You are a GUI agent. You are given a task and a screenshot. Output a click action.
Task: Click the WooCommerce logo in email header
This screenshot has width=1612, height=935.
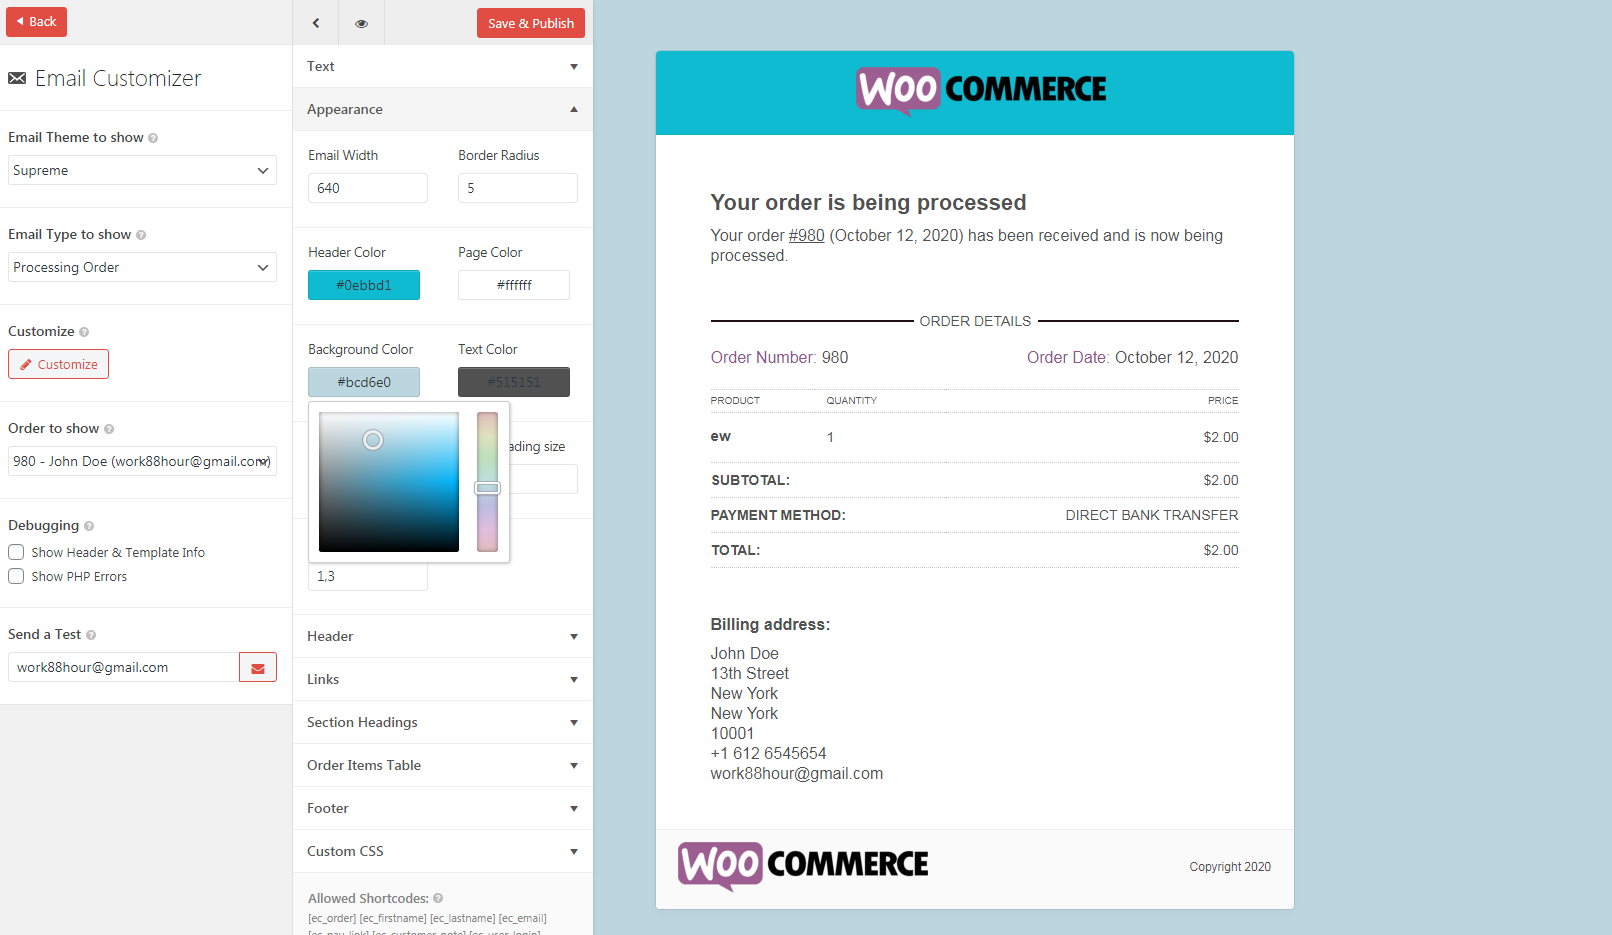[981, 91]
